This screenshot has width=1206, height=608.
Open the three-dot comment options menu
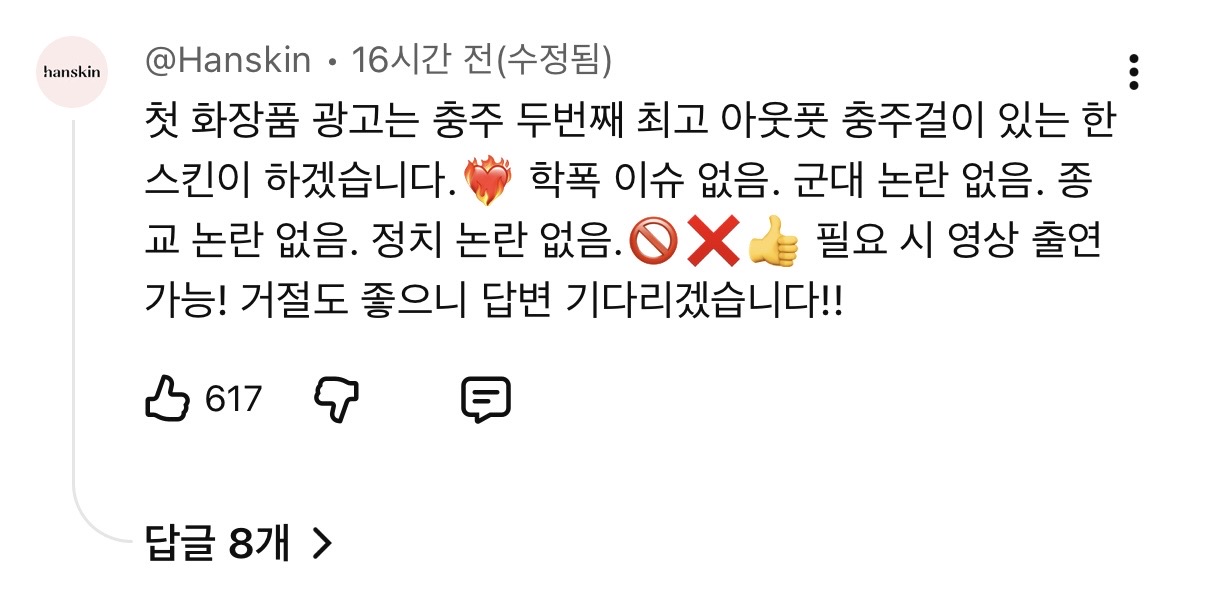[1133, 73]
